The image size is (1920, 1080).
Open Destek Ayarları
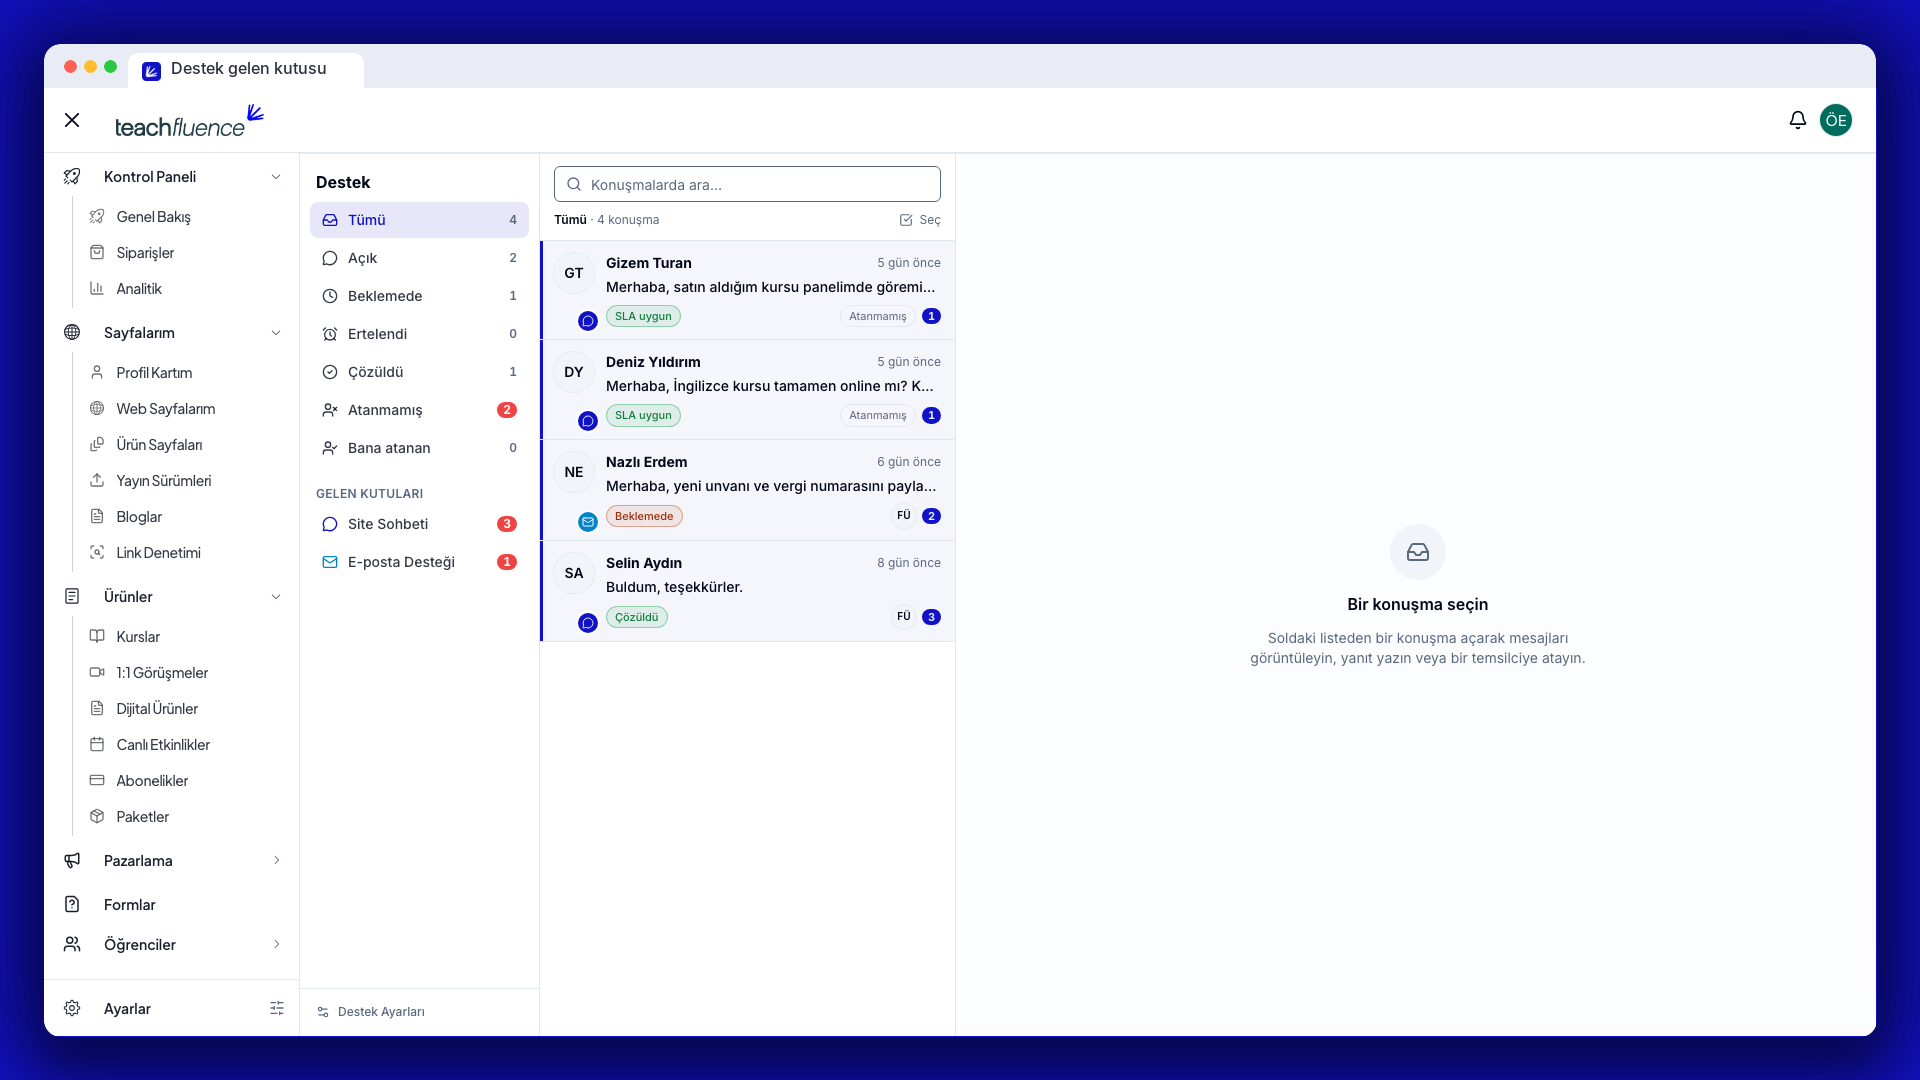[371, 1012]
